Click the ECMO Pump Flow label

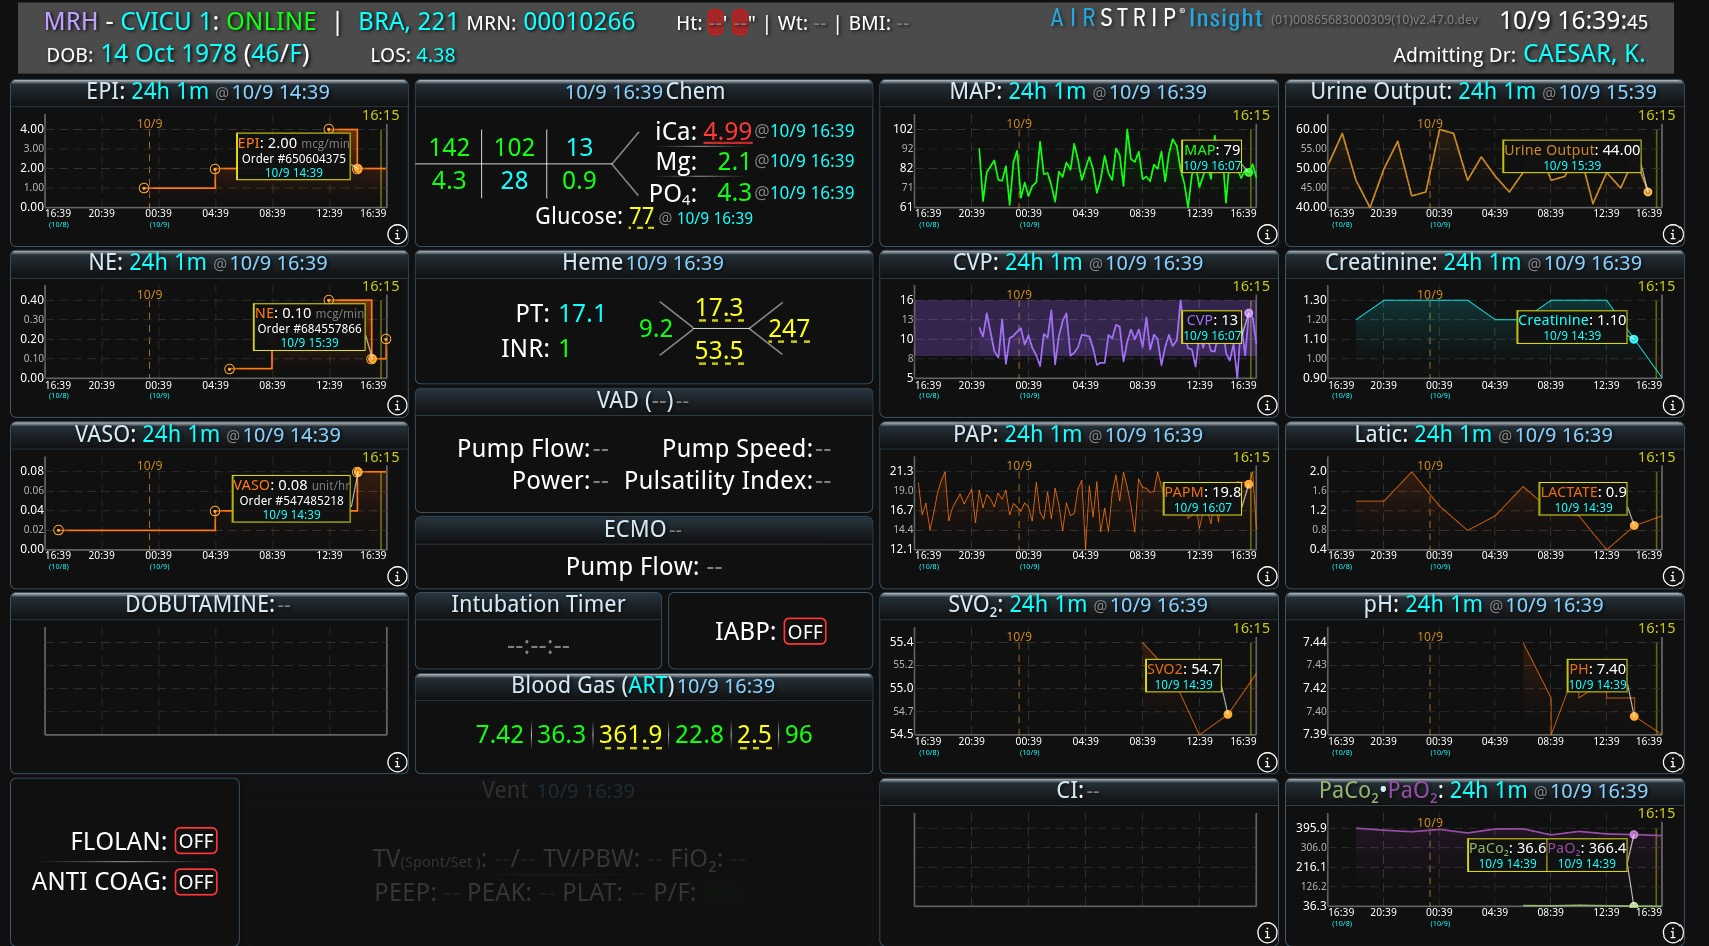(632, 567)
